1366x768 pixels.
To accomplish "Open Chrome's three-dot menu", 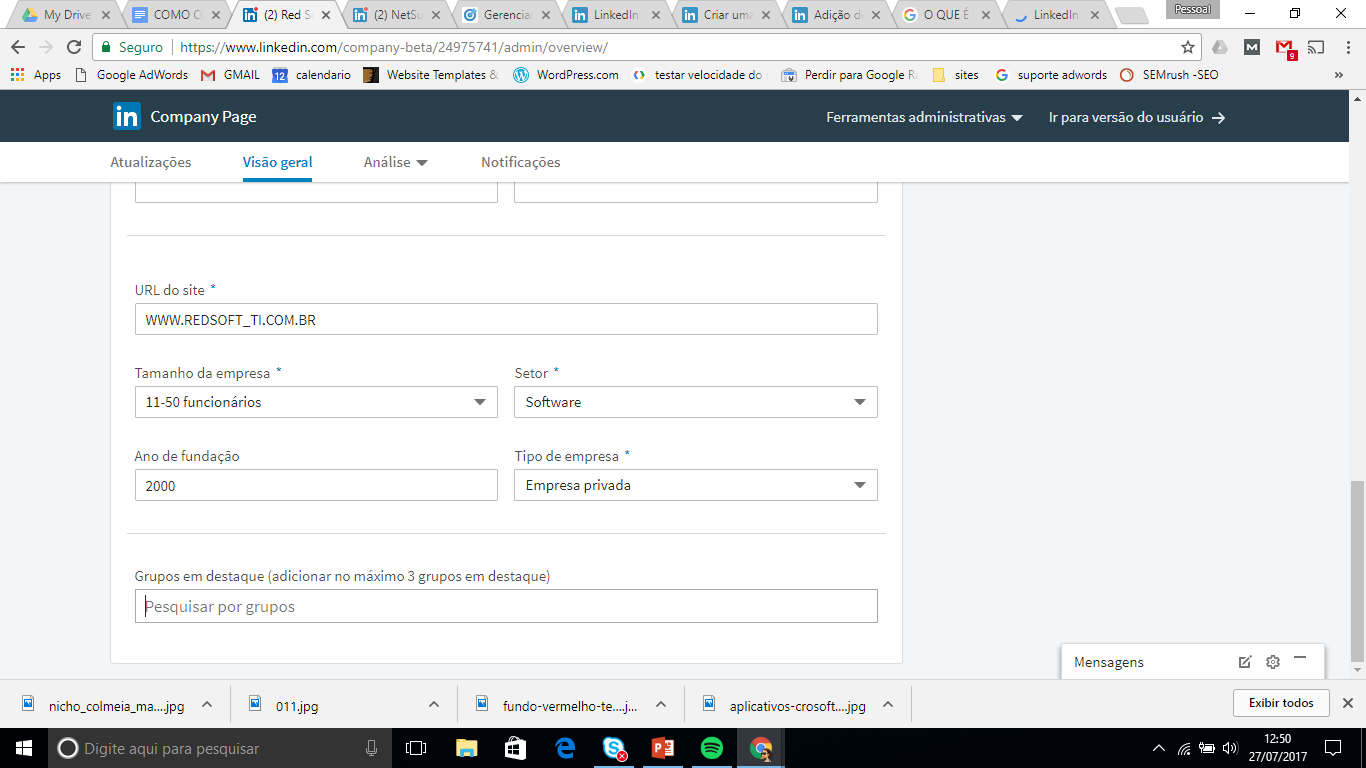I will coord(1347,47).
